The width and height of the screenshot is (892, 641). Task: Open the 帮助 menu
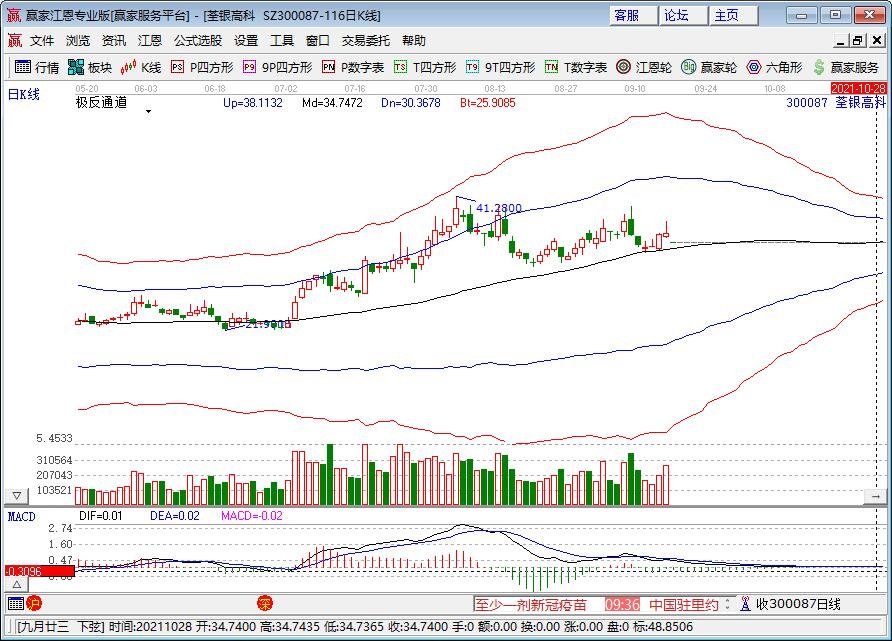point(414,41)
